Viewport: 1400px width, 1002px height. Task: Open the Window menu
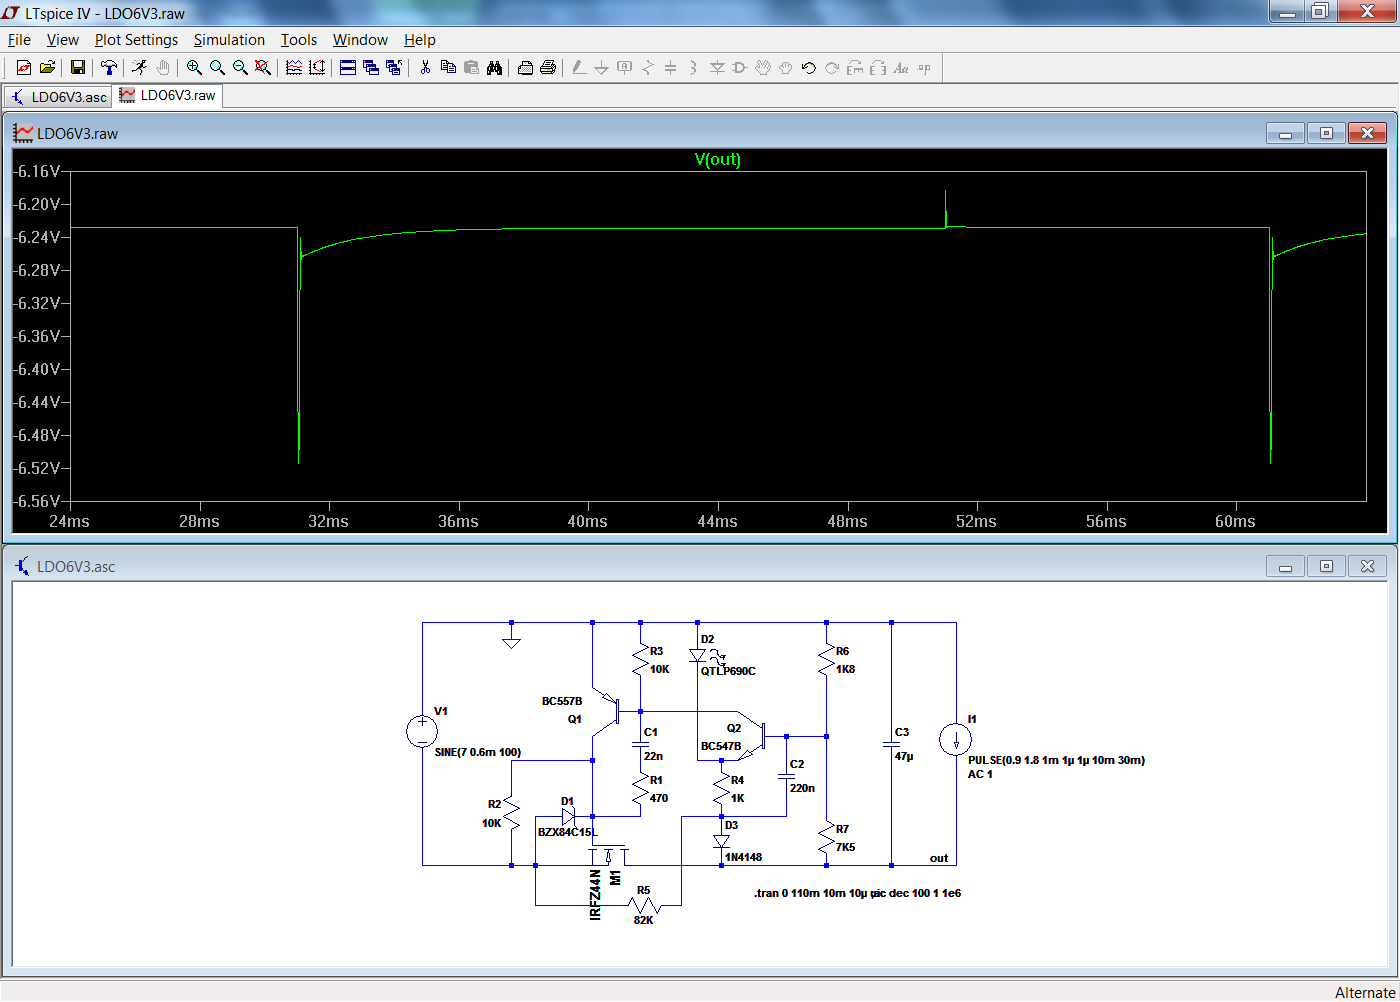tap(360, 40)
